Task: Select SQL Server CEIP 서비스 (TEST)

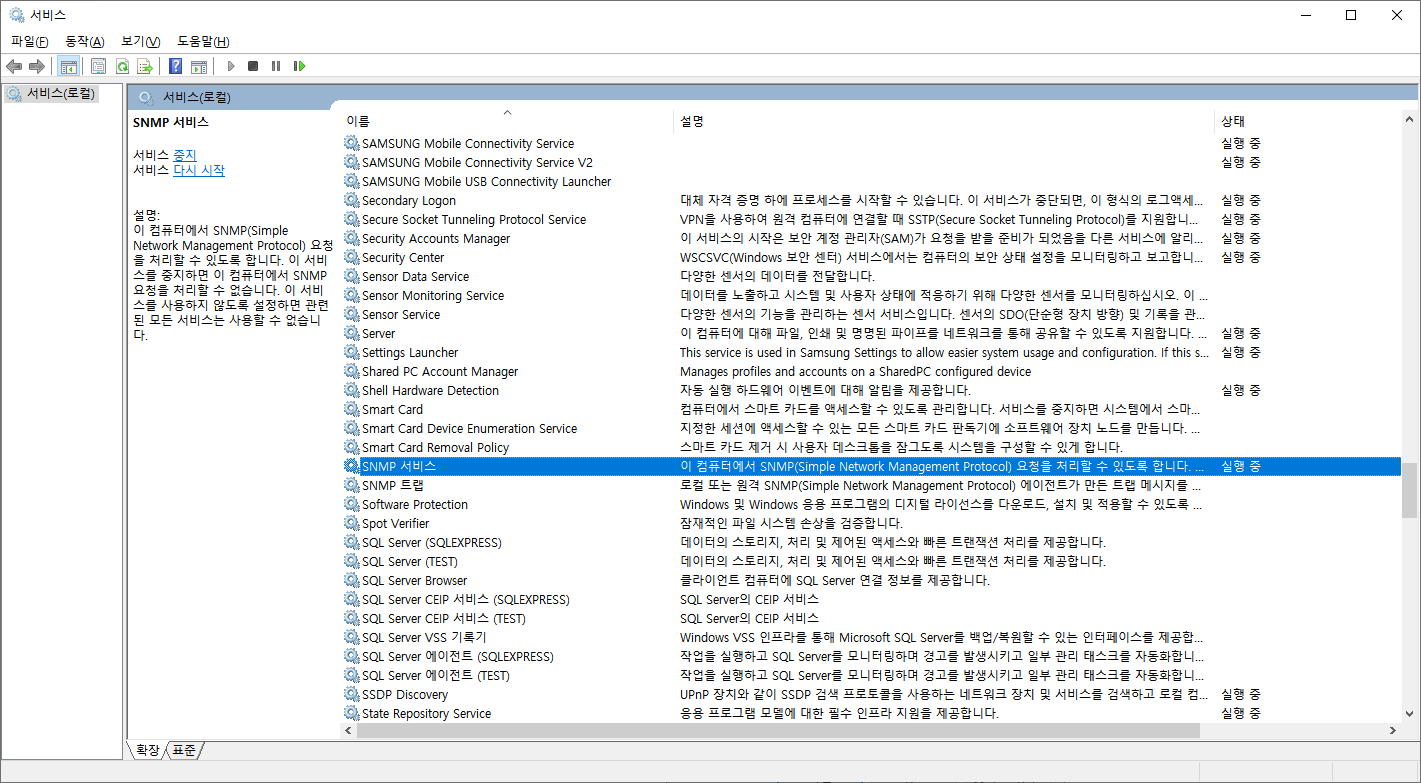Action: tap(443, 618)
